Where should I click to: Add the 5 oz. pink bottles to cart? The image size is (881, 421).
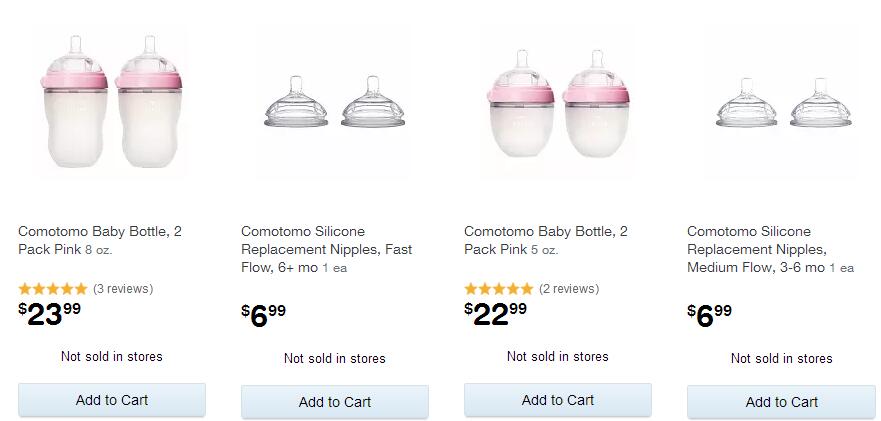pos(558,400)
